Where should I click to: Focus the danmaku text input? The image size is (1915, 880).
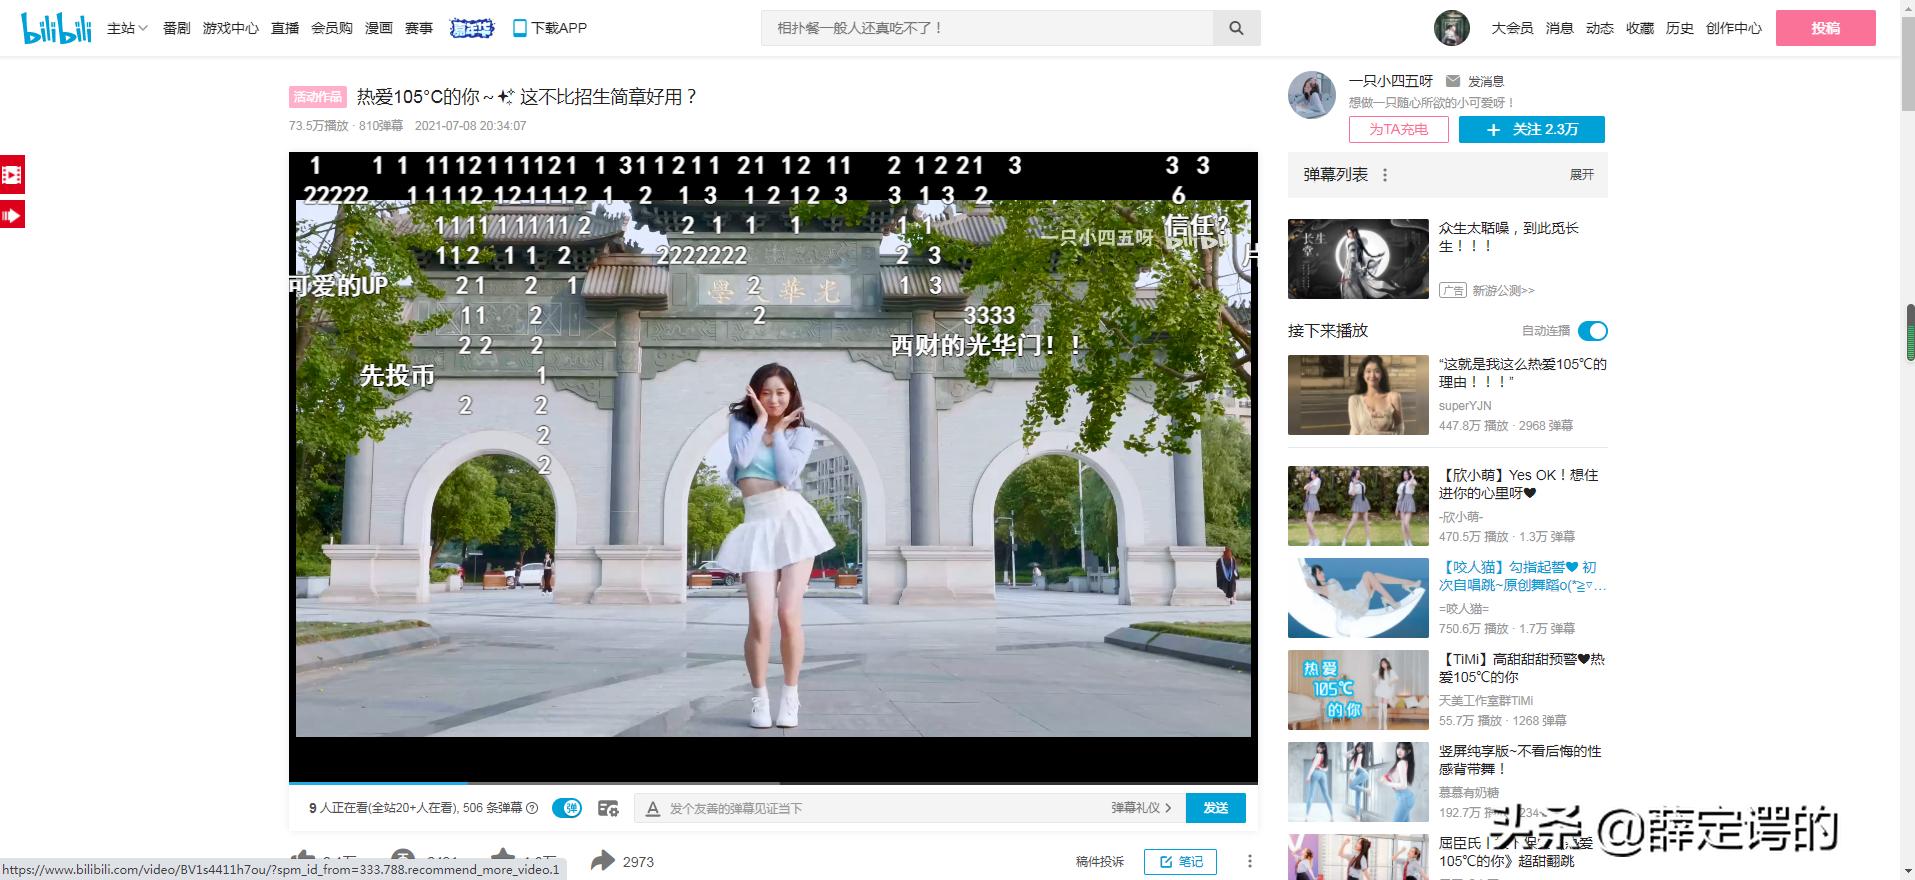885,808
